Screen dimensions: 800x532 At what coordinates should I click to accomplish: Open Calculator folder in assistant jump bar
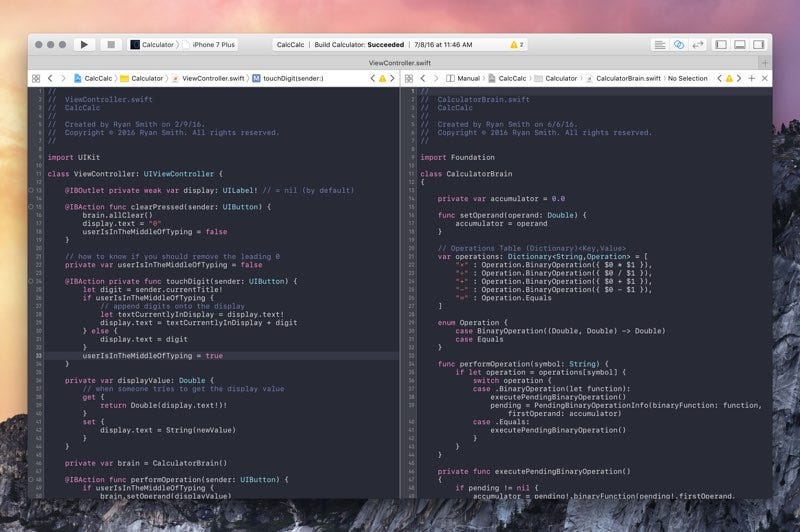[556, 79]
